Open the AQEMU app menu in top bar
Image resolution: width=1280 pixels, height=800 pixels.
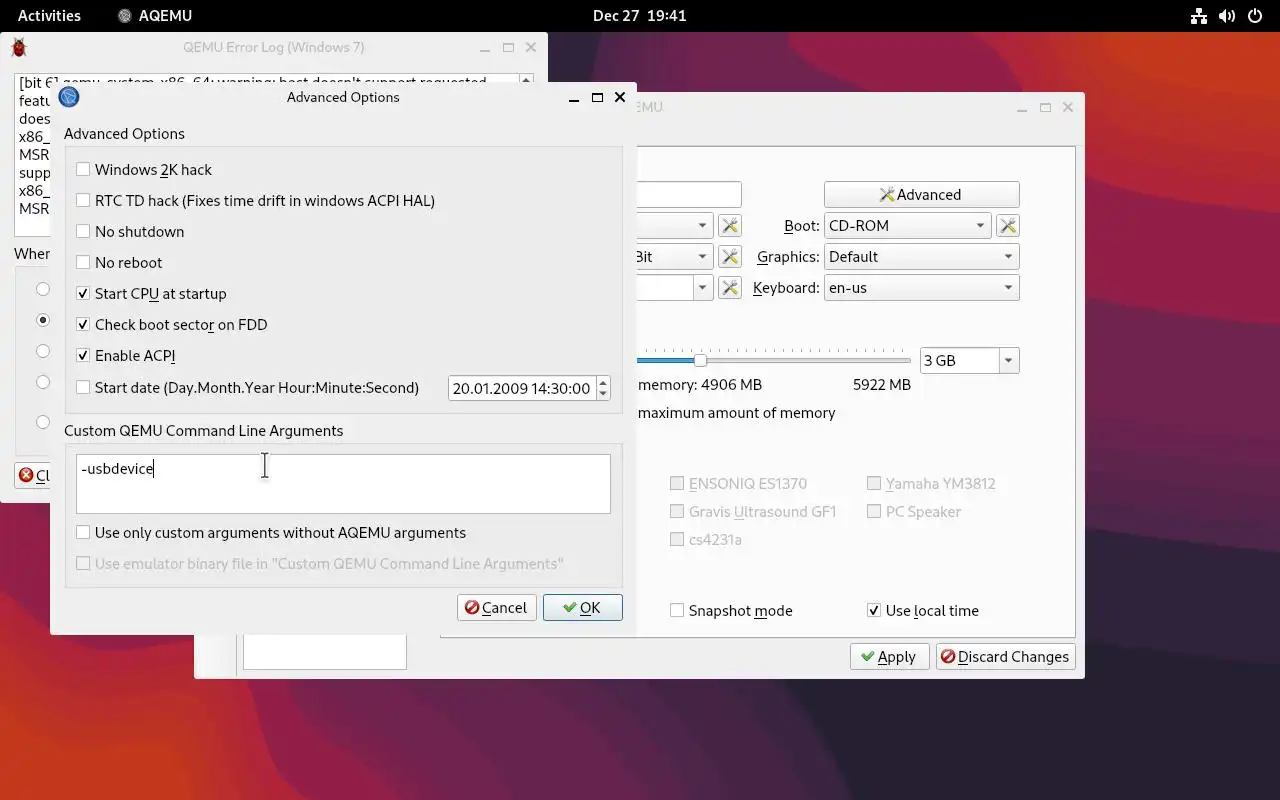(x=154, y=16)
